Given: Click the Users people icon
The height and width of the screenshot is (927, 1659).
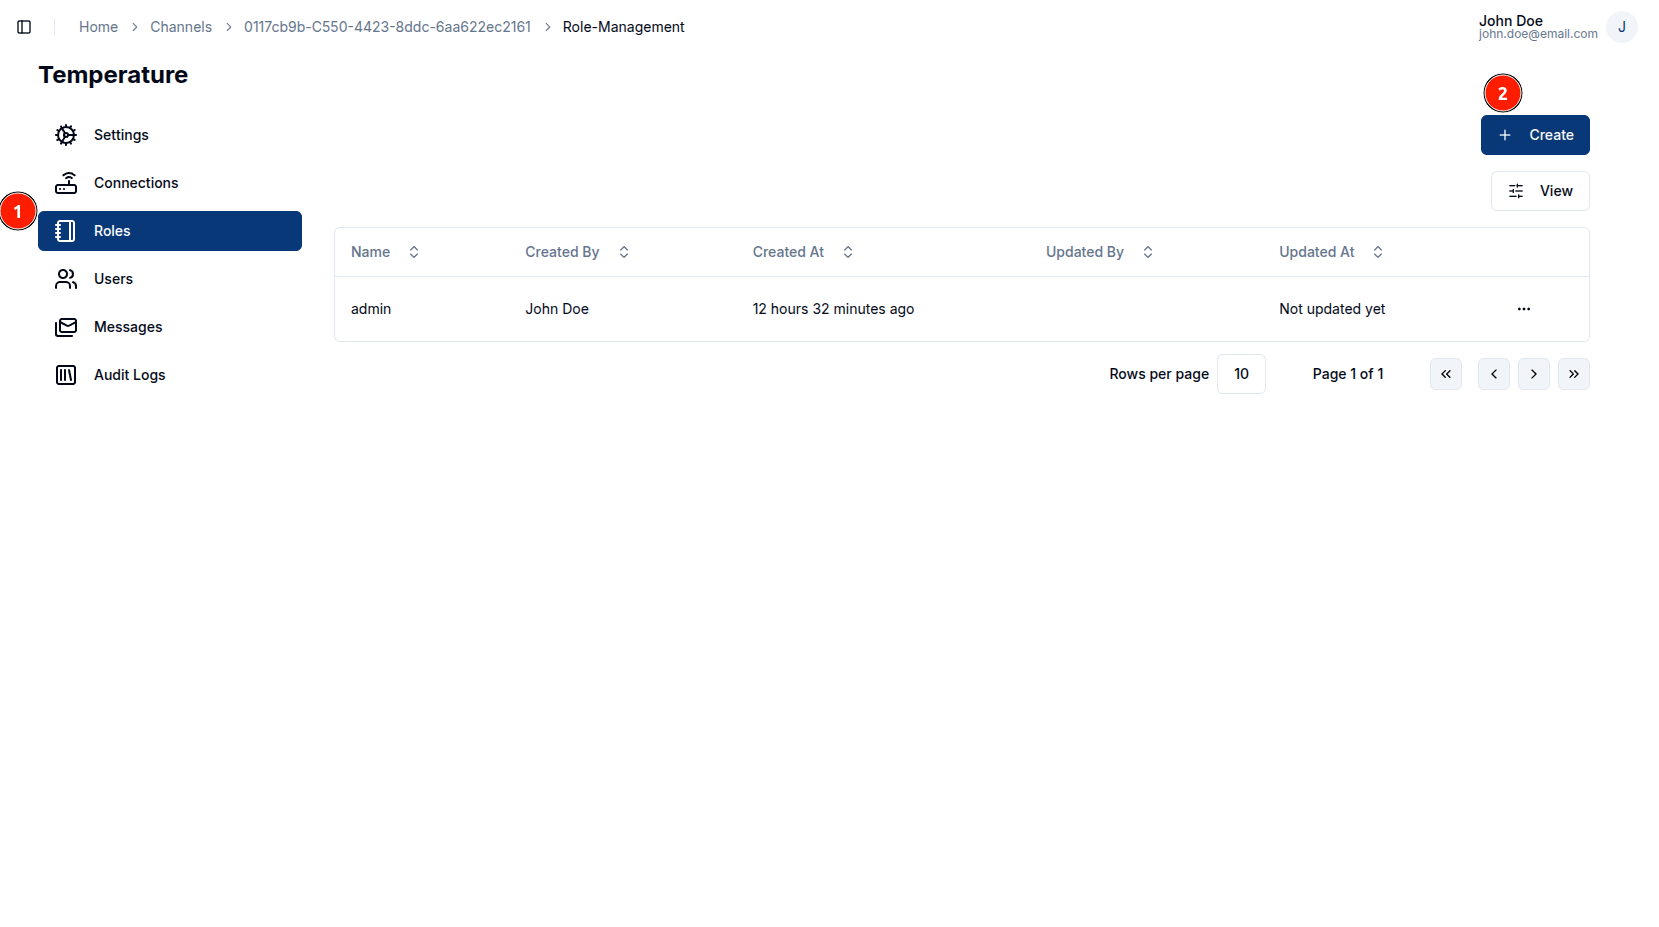Looking at the screenshot, I should click(66, 279).
